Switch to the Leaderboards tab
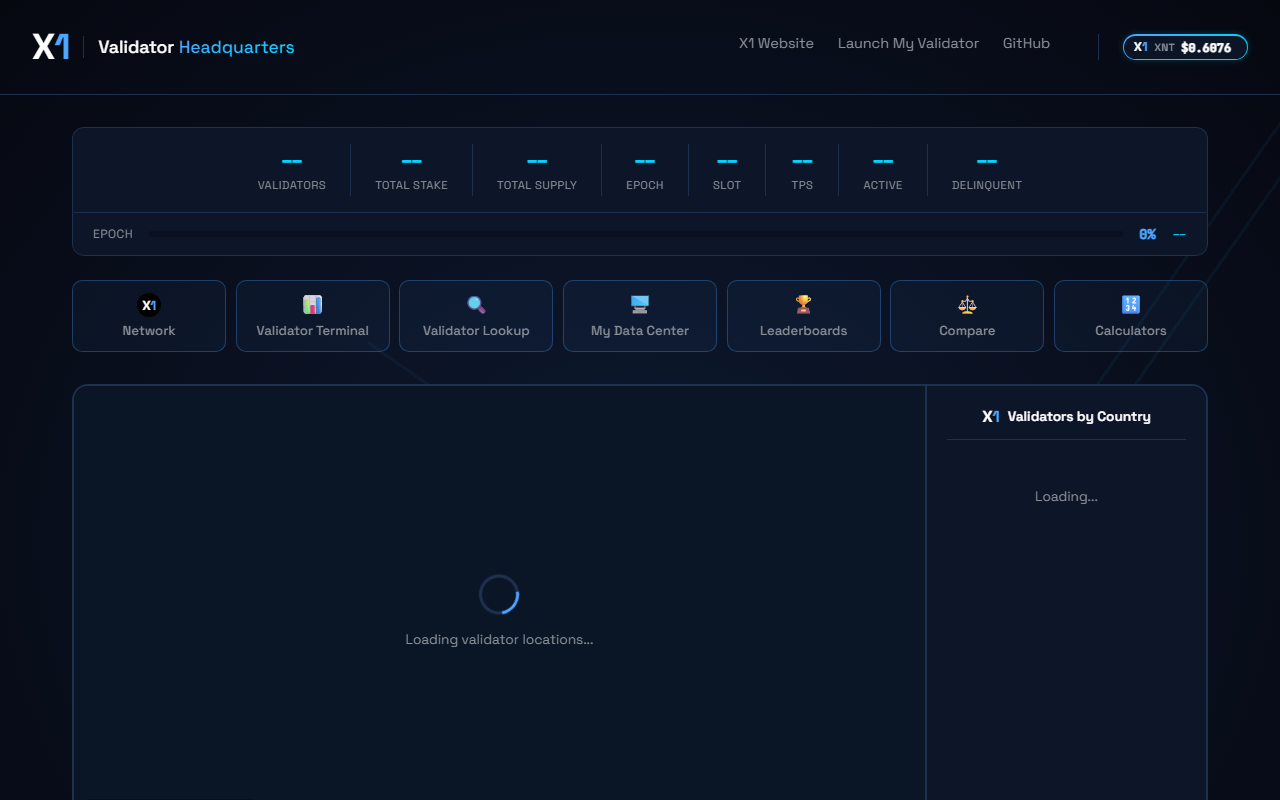Screen dimensions: 1280x800 click(x=804, y=316)
